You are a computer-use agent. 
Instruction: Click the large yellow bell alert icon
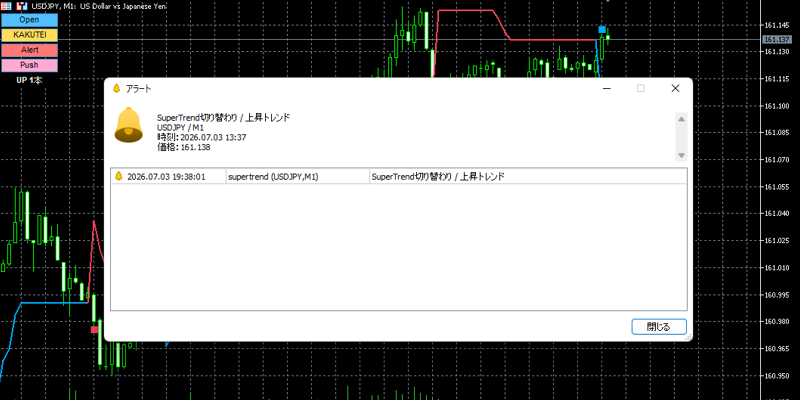tap(129, 125)
